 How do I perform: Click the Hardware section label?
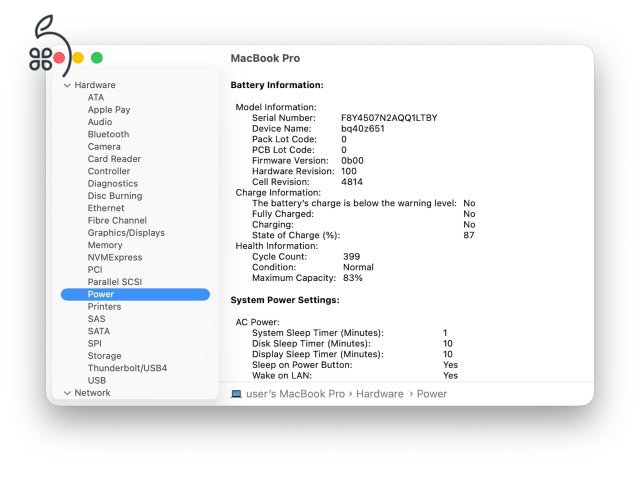95,85
